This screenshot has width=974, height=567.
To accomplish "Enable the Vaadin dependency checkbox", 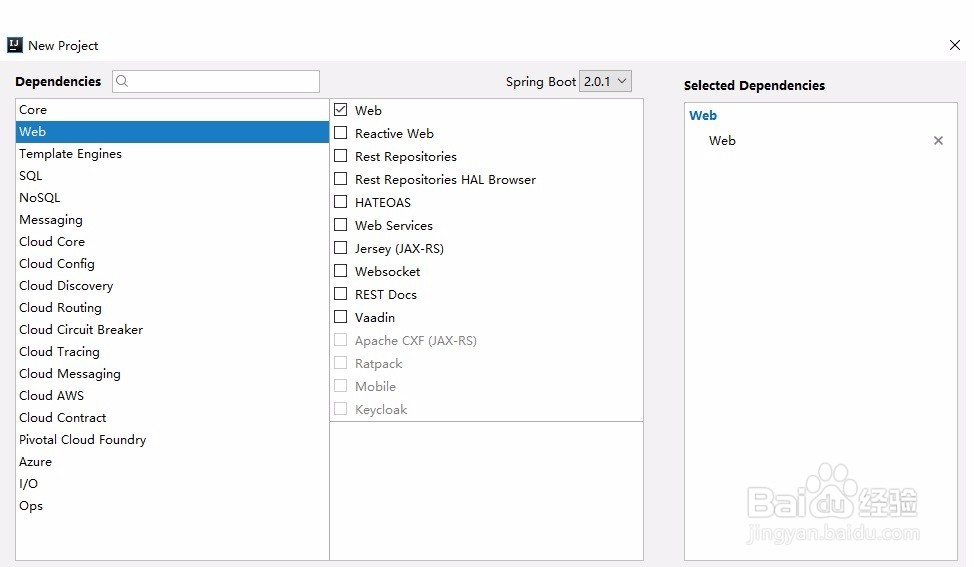I will point(341,317).
